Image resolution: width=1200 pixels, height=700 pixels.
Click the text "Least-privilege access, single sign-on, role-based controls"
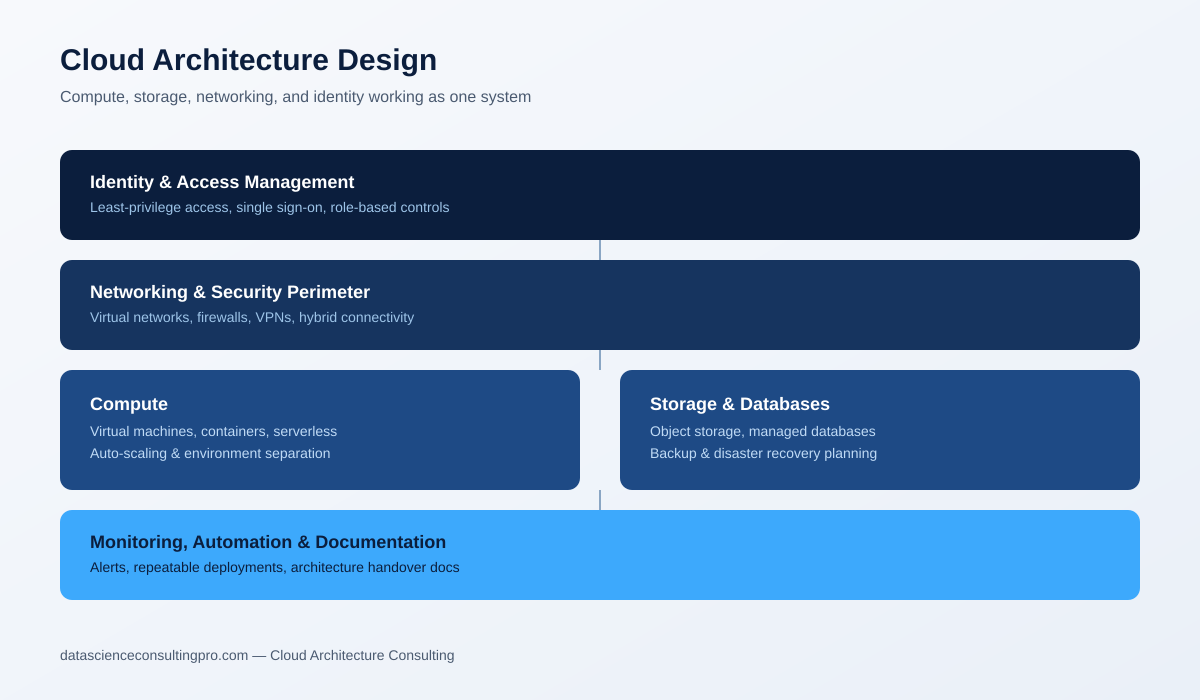[270, 207]
